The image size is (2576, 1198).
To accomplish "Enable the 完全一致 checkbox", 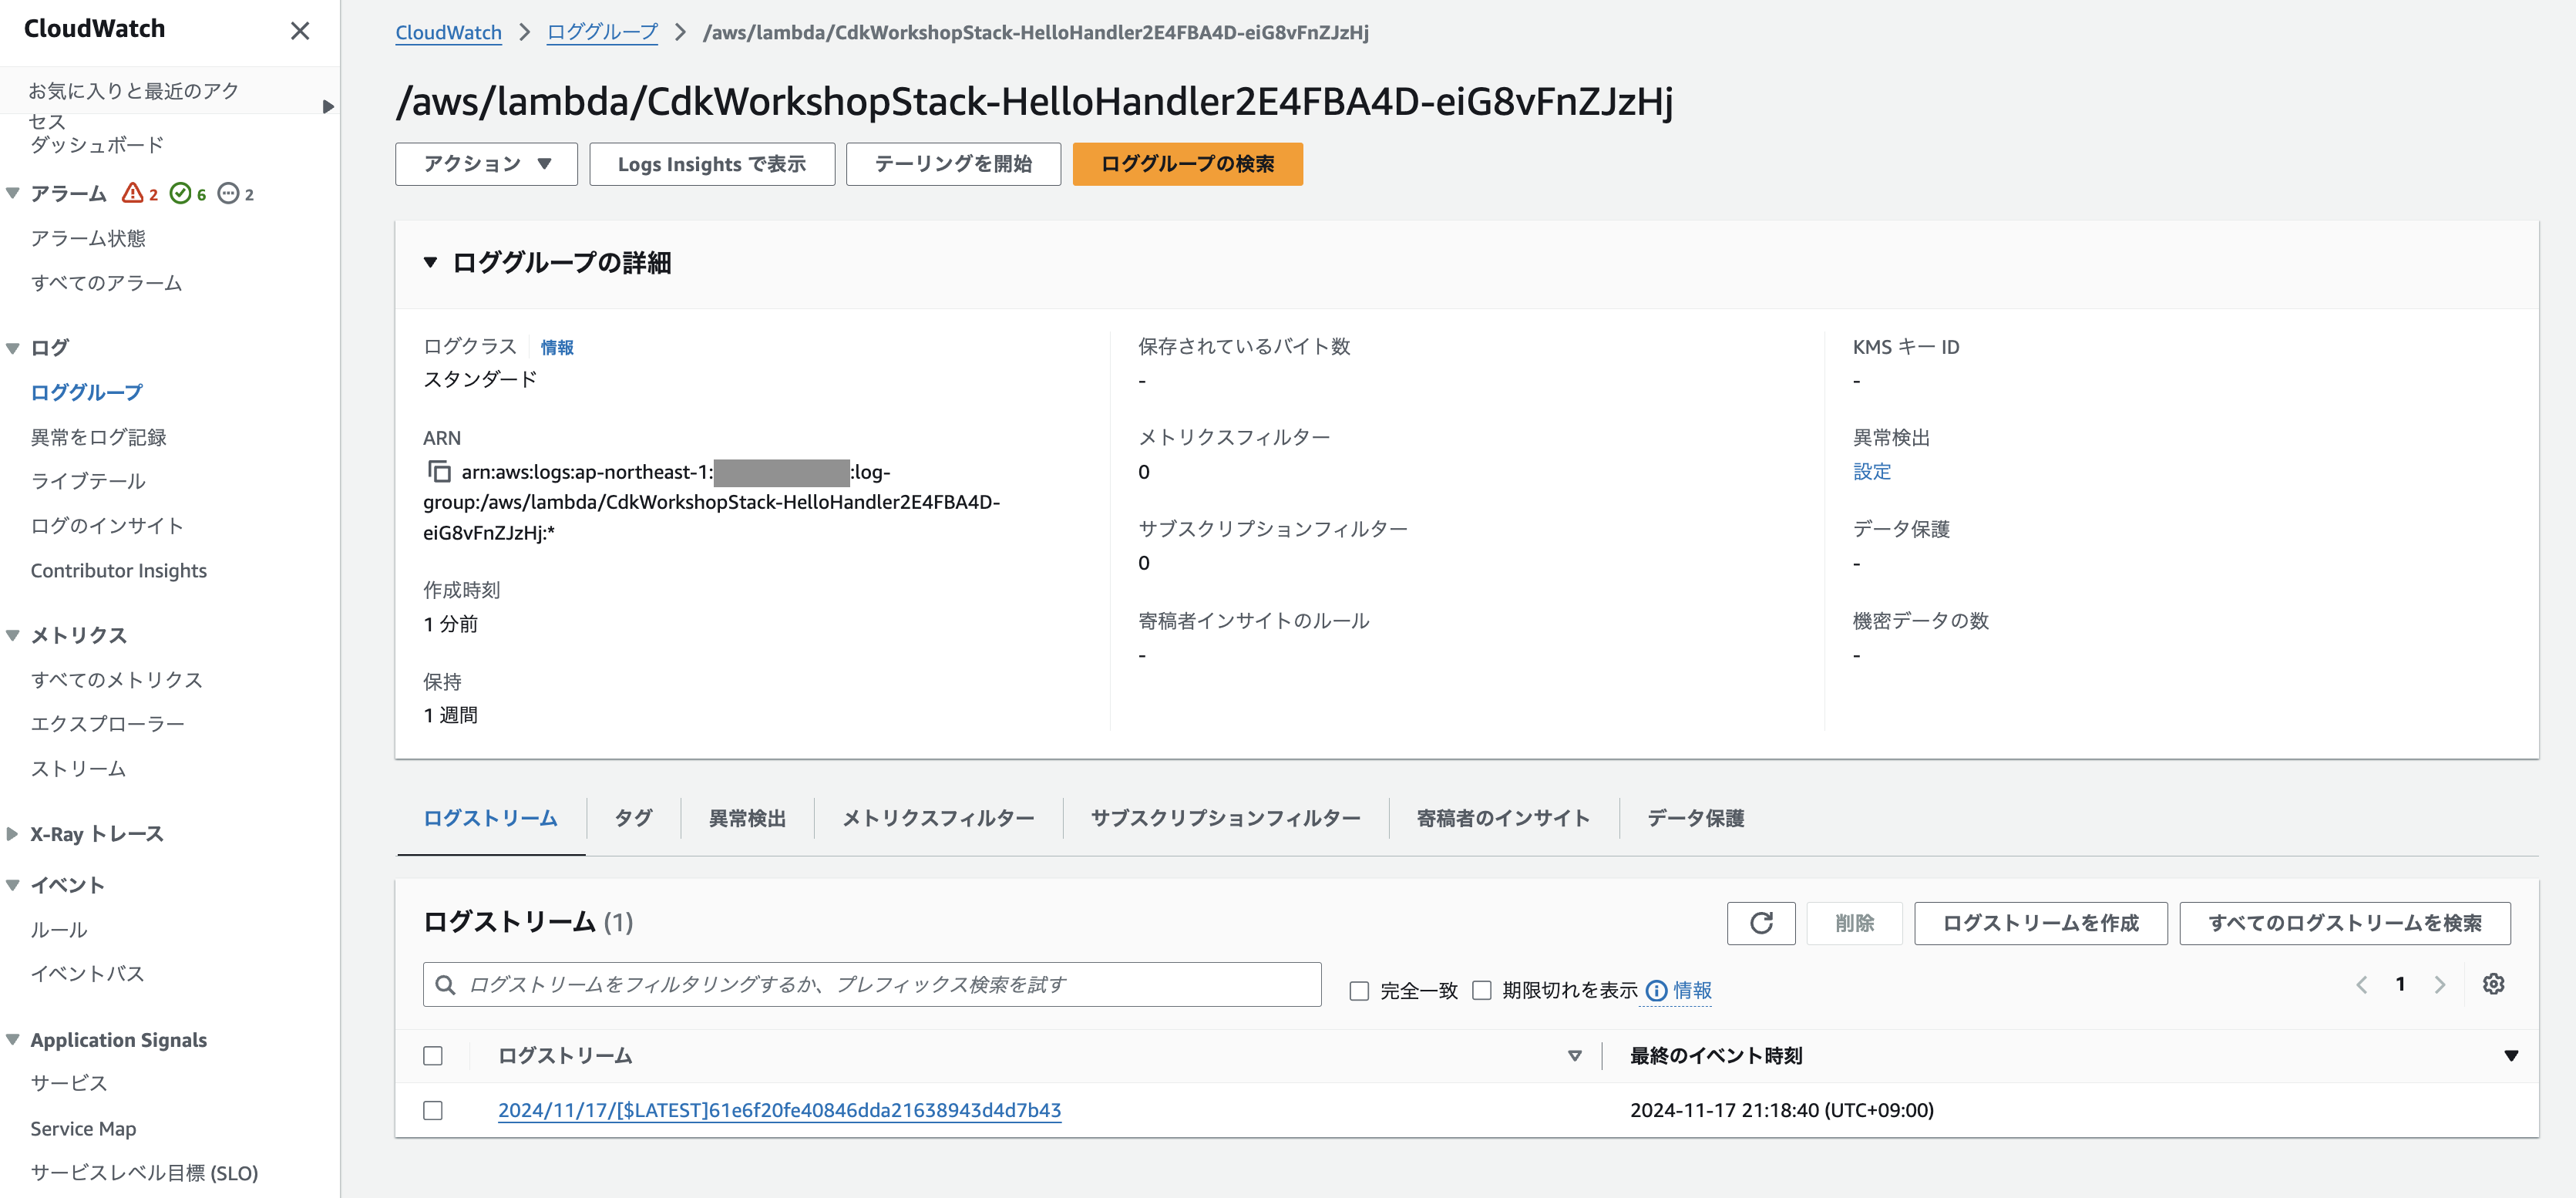I will [x=1358, y=990].
